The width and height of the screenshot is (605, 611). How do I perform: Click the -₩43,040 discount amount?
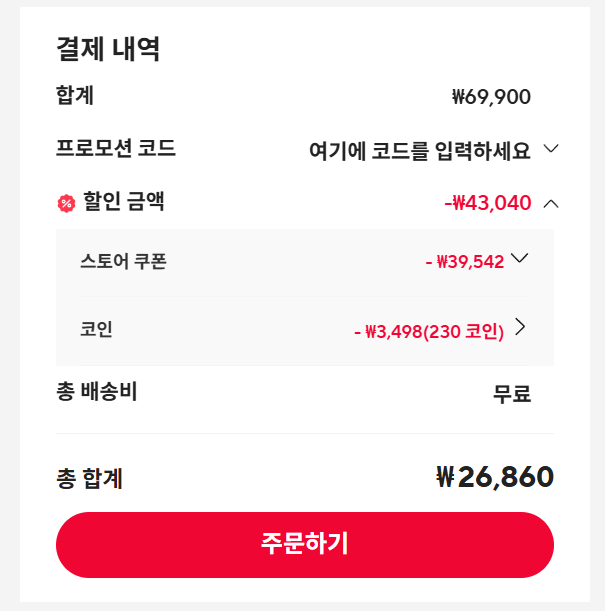tap(487, 203)
